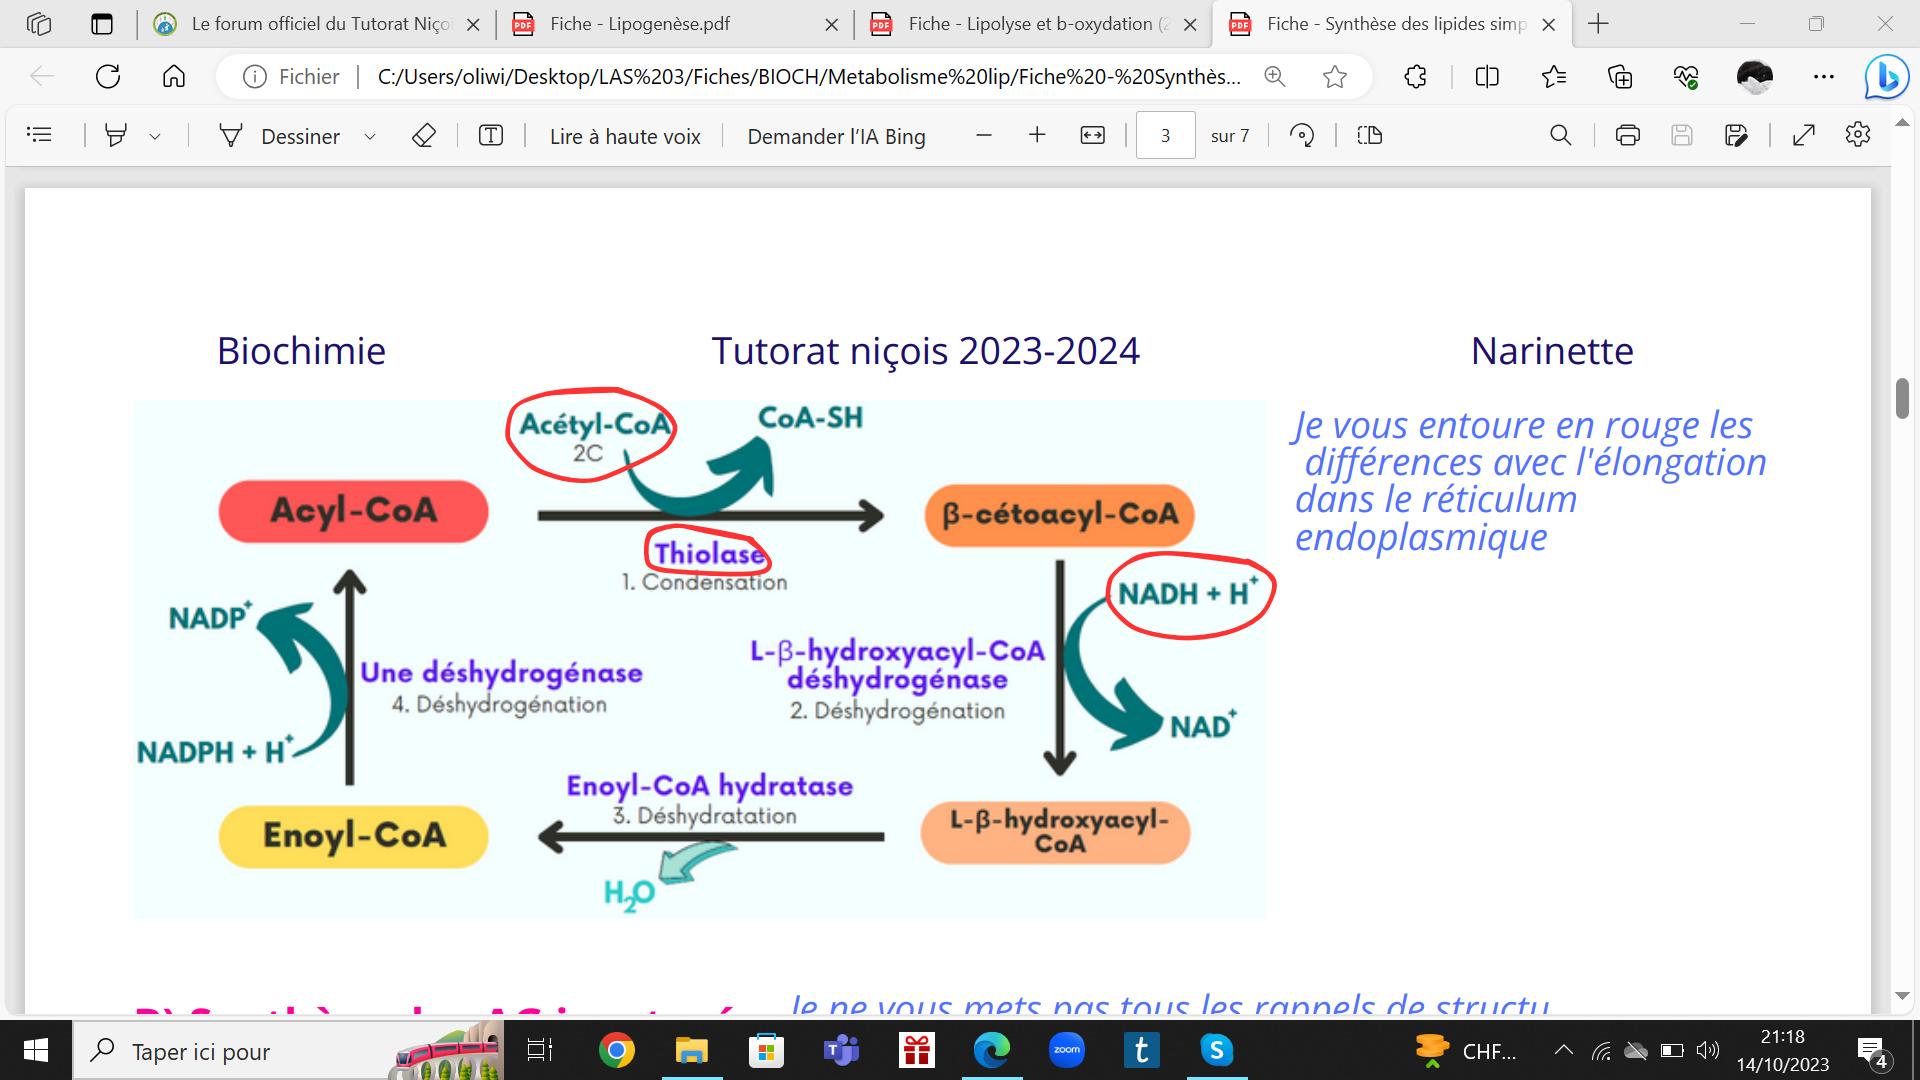Open the PDF table of contents icon
The height and width of the screenshot is (1080, 1920).
(39, 135)
